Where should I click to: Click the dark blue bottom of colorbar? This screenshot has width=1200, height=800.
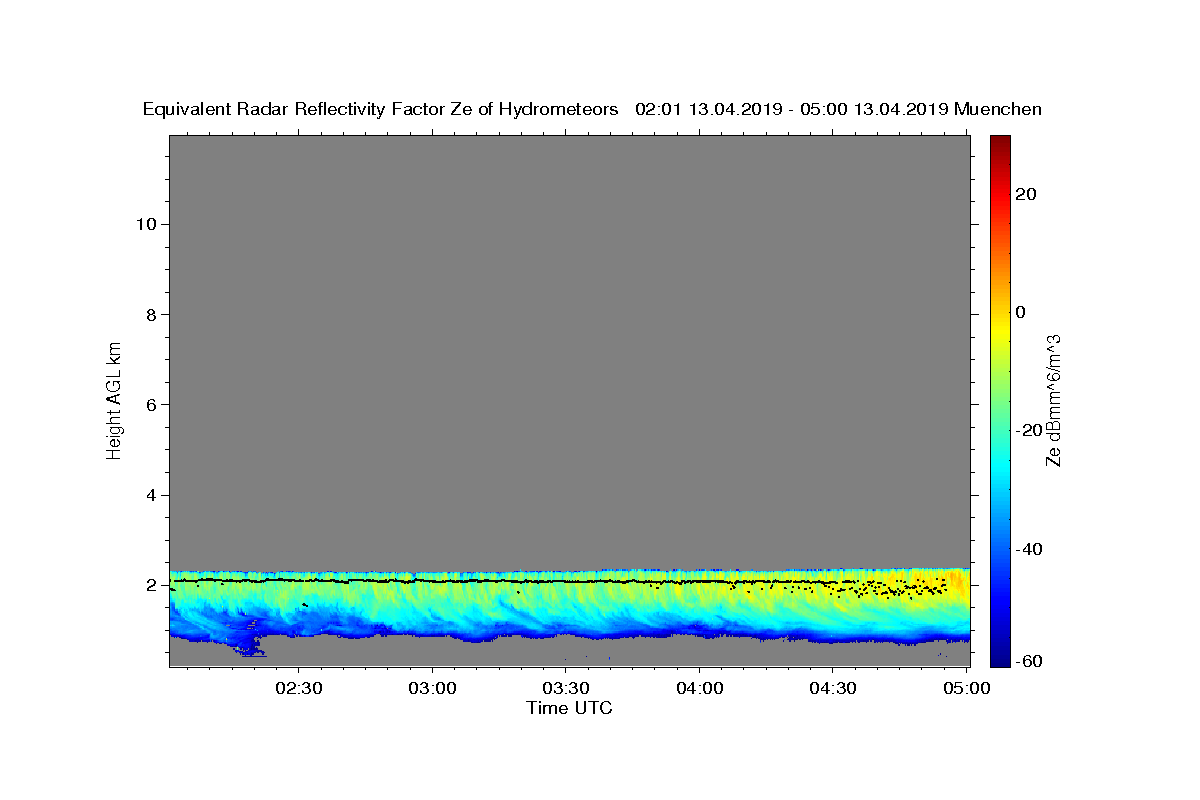tap(1000, 657)
